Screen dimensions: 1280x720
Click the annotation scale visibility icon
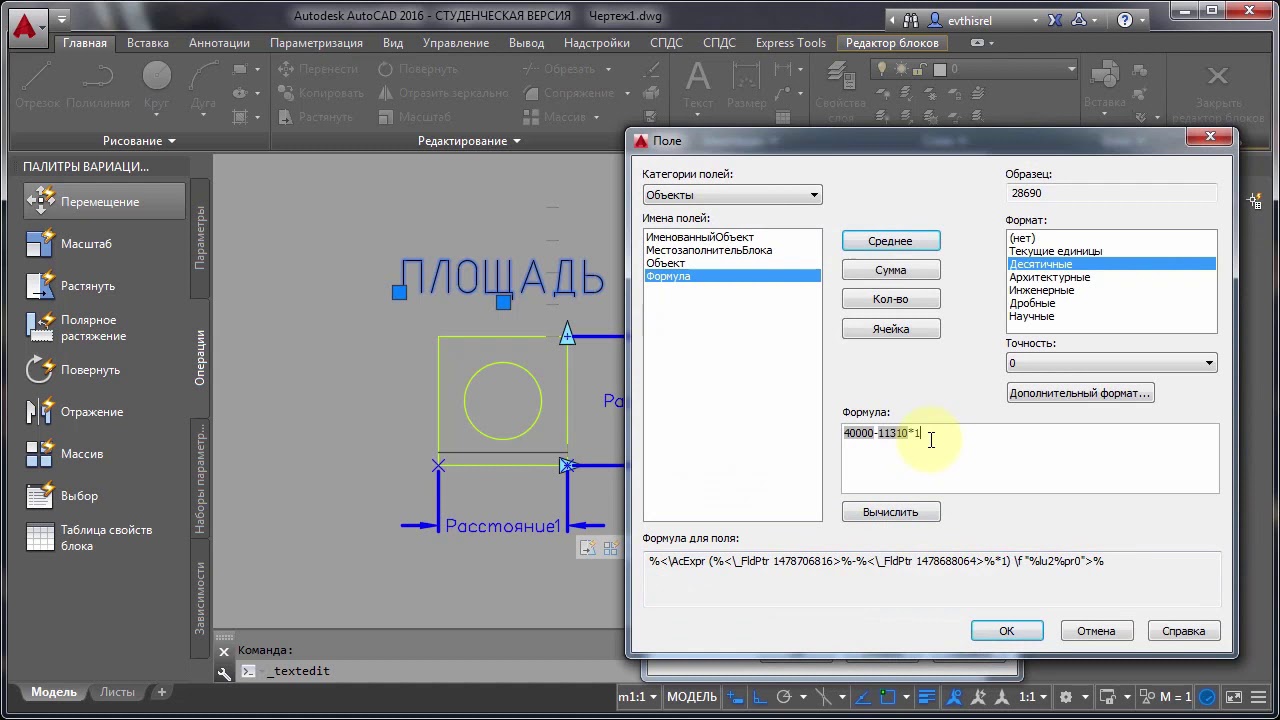(x=954, y=697)
